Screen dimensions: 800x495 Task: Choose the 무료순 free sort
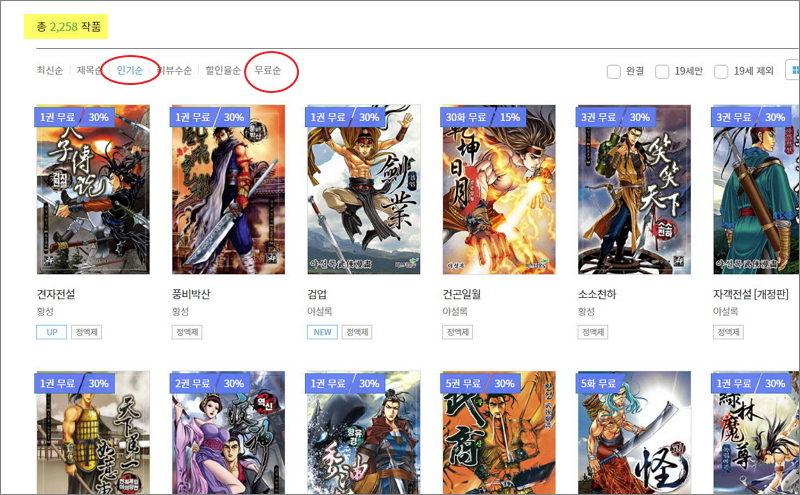tap(268, 70)
